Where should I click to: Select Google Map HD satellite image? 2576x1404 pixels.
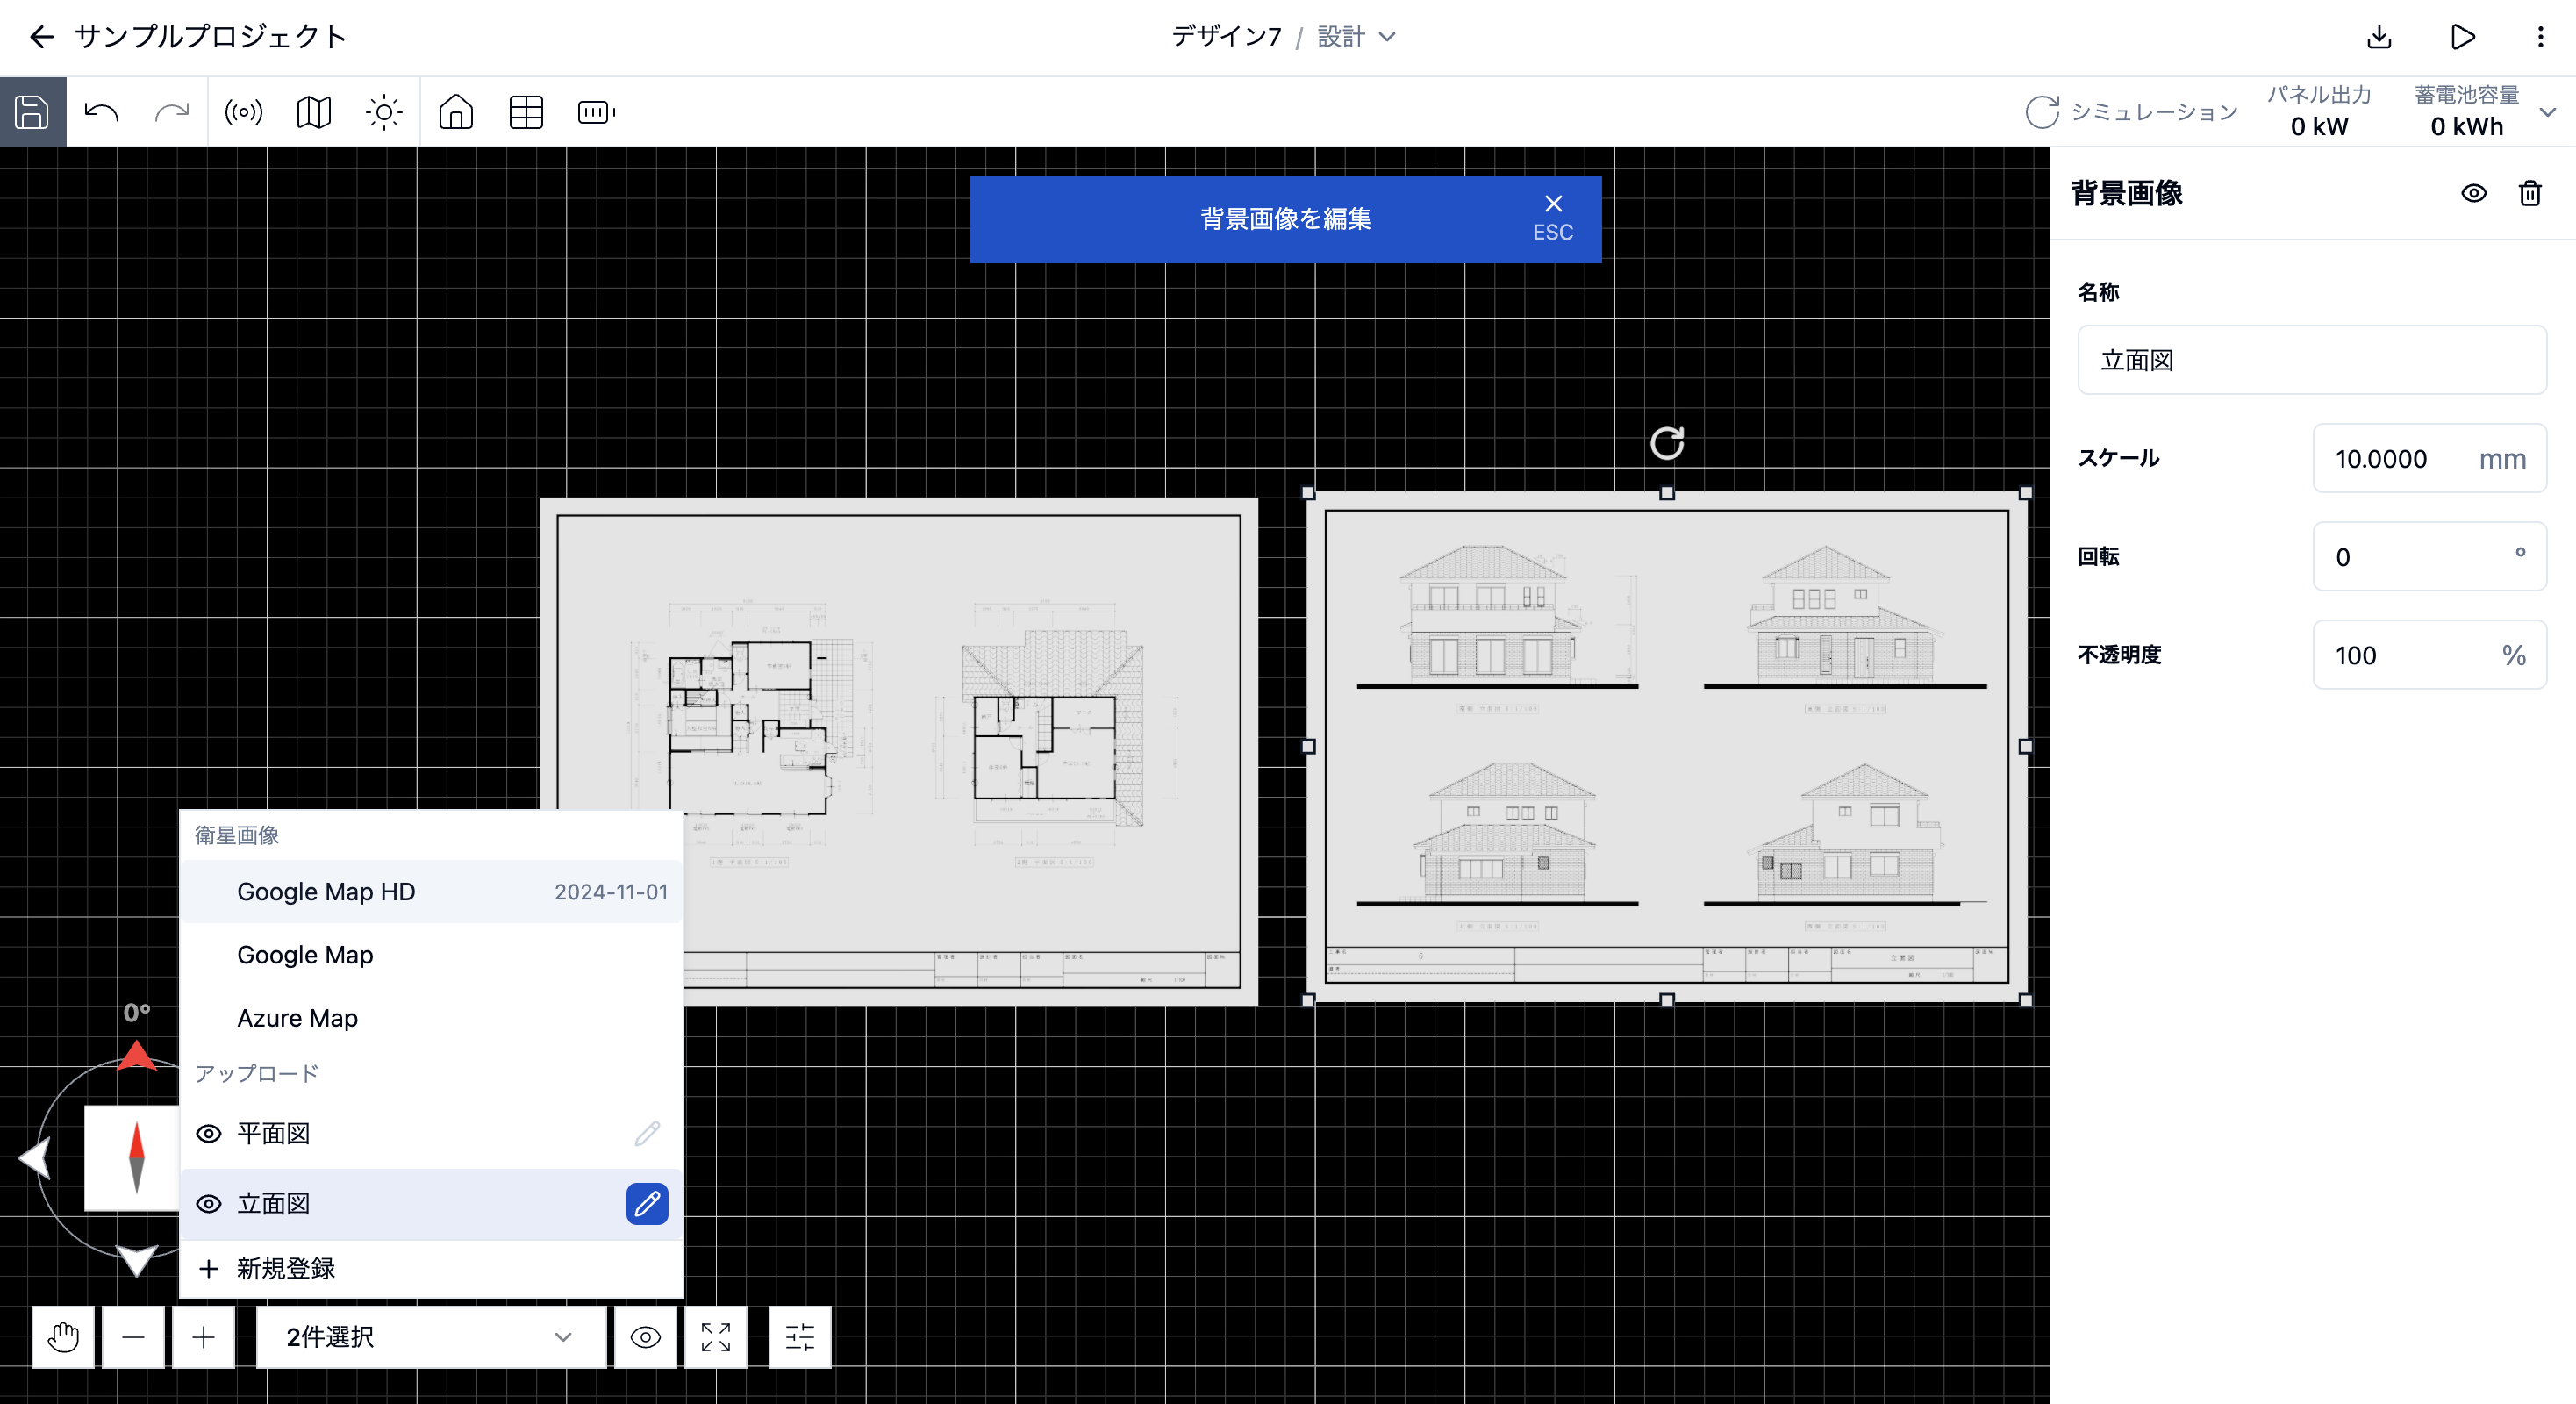pos(431,891)
